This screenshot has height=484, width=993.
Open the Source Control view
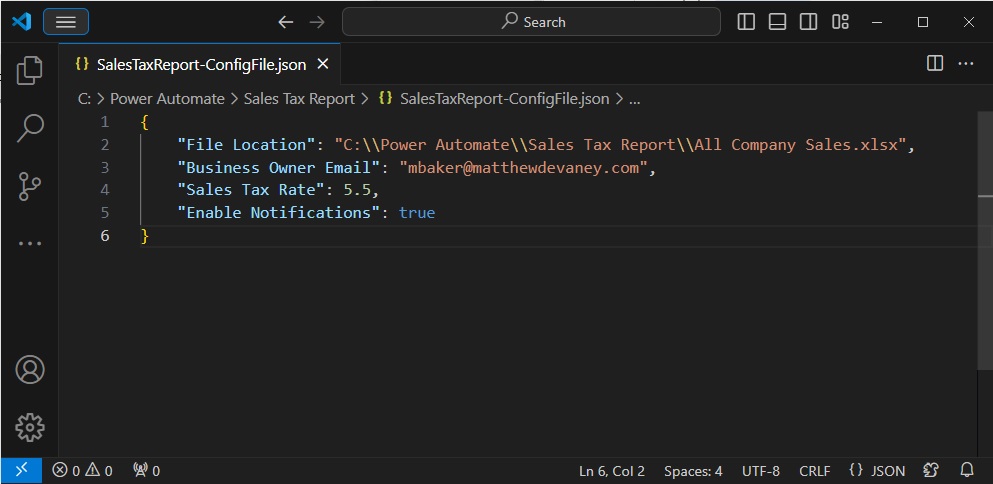30,186
